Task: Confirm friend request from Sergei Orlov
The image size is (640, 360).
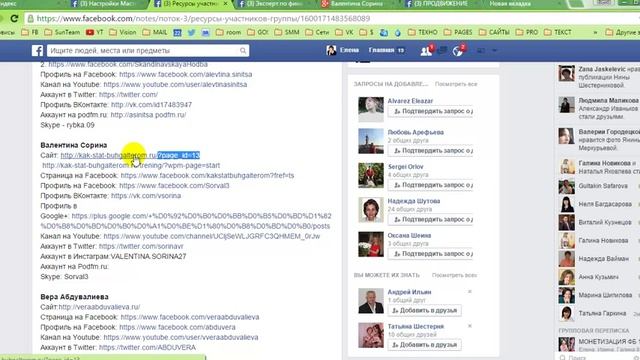Action: pos(430,185)
